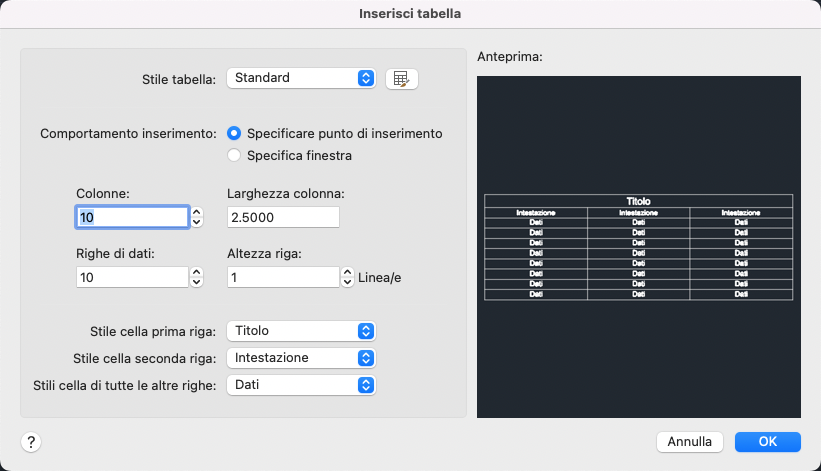
Task: Open Stile cella seconda riga dropdown
Action: 301,357
